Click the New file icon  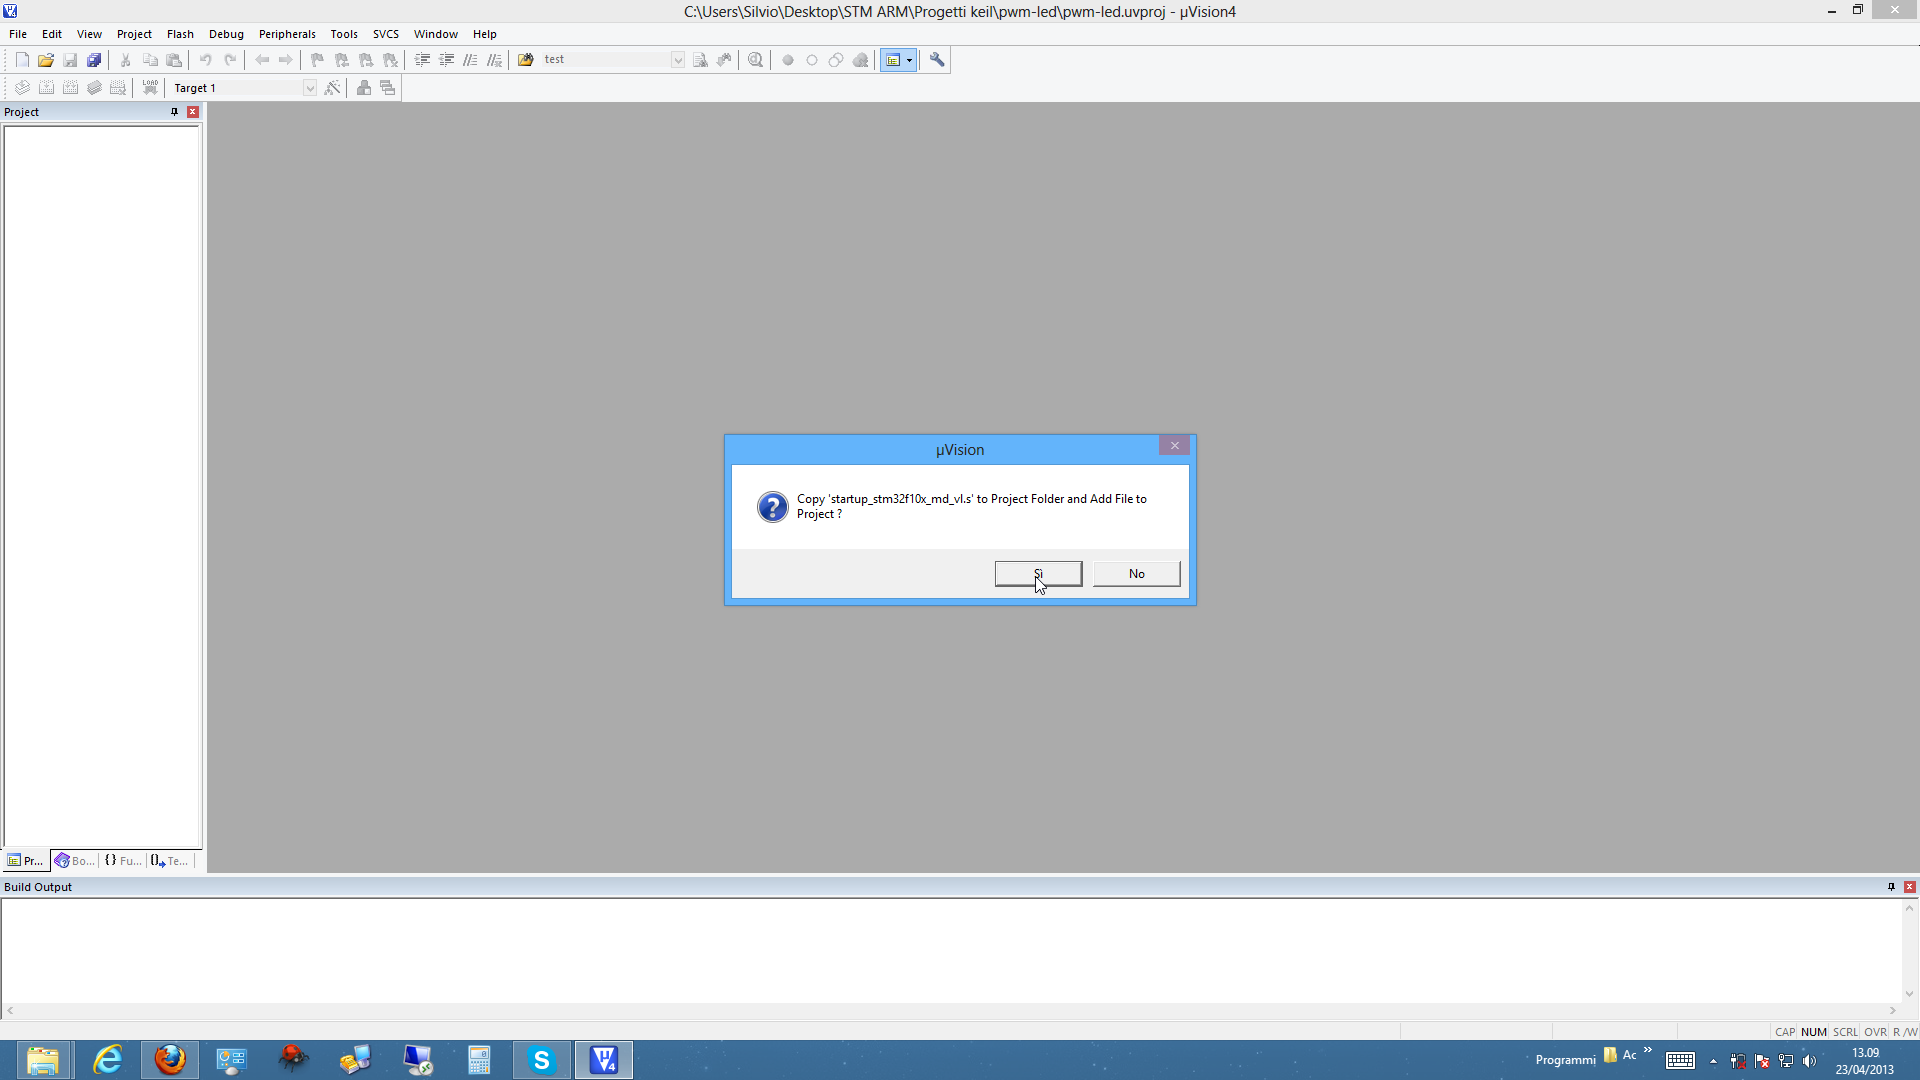coord(22,60)
